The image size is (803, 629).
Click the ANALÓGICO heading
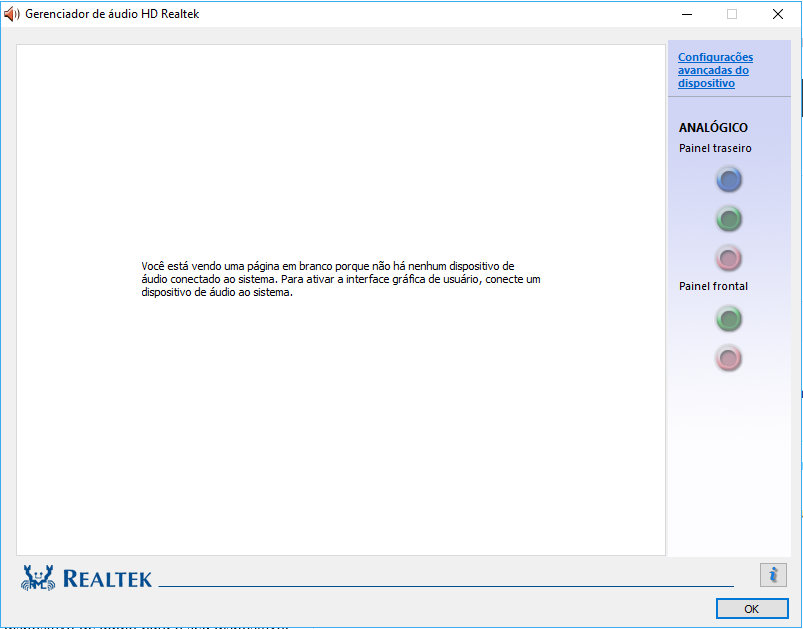(713, 127)
